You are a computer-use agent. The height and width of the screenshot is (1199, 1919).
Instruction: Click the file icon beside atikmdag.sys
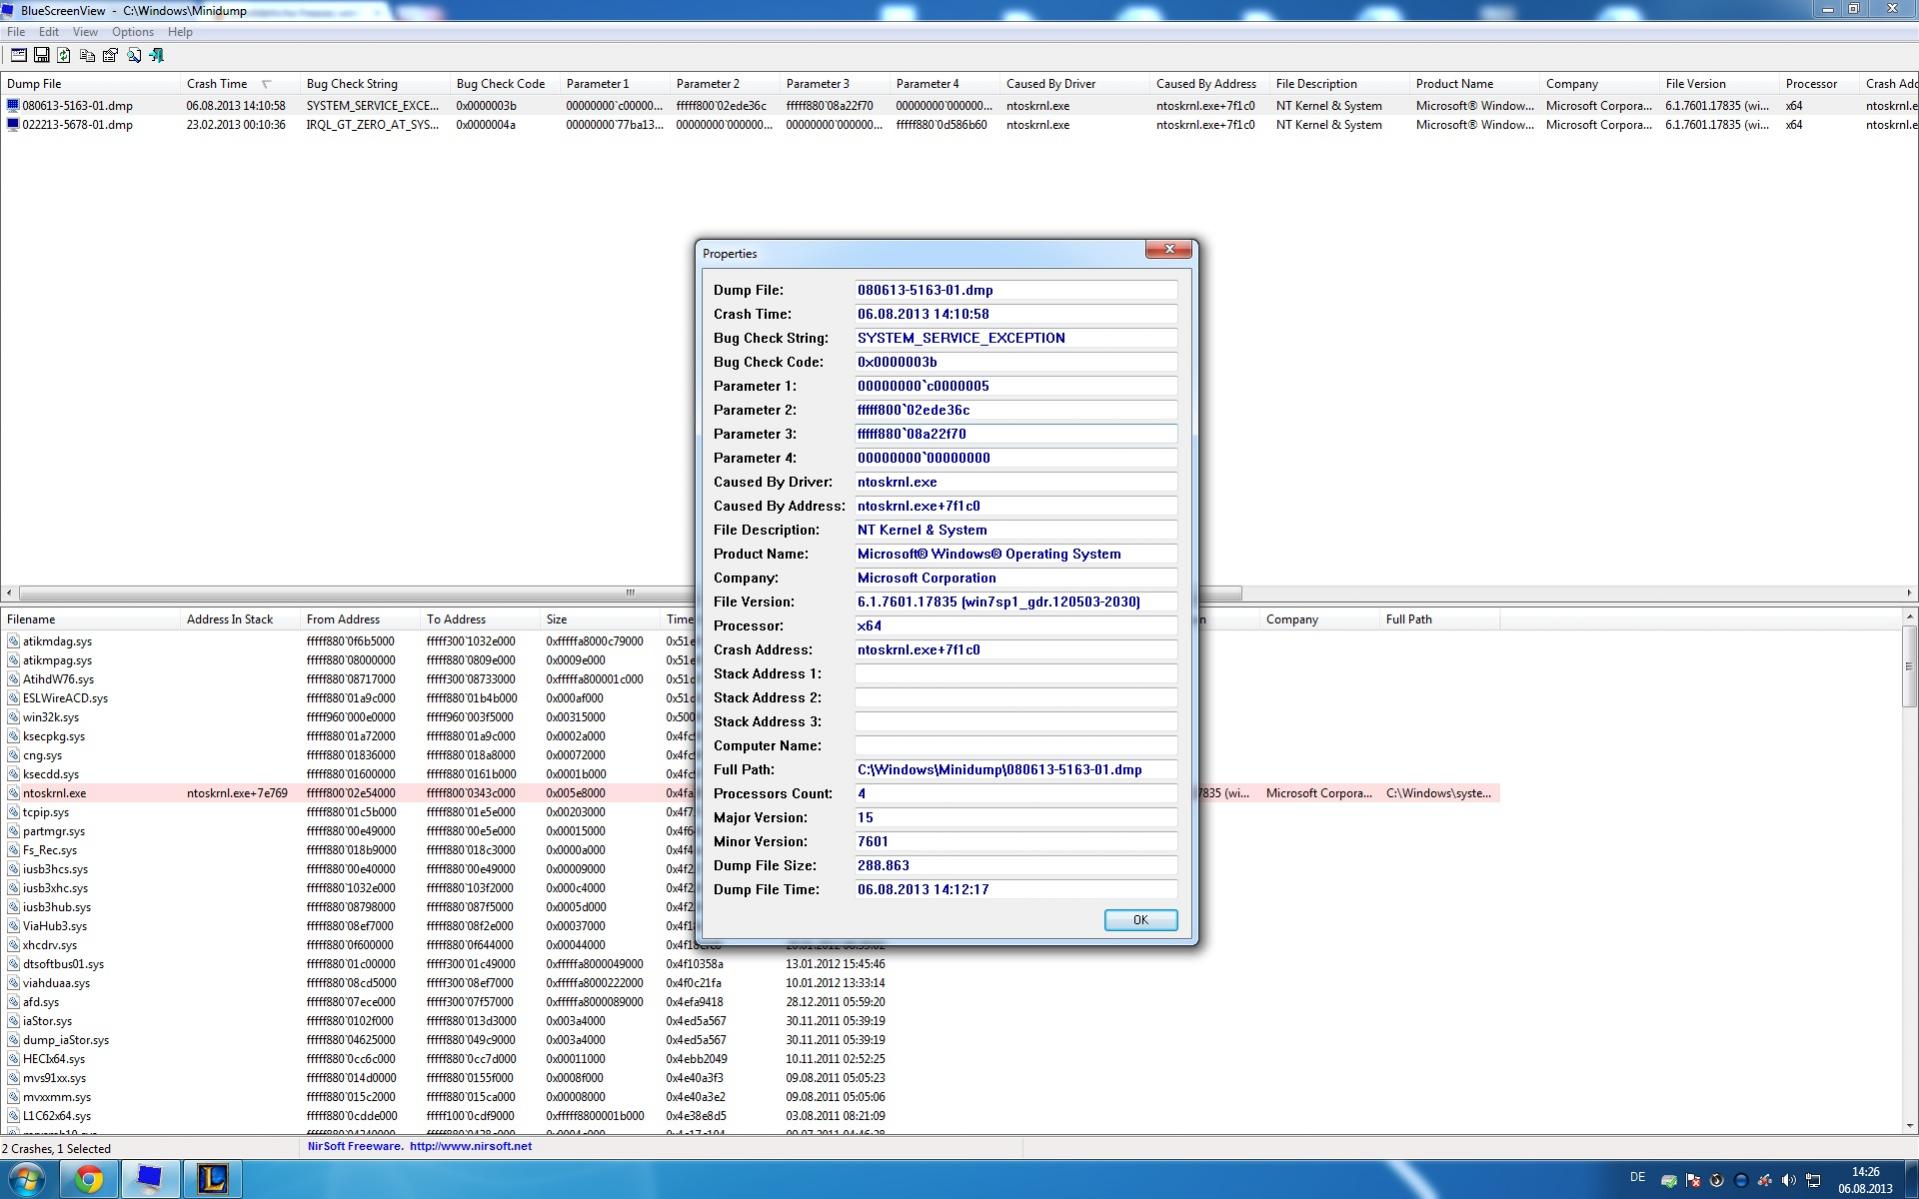point(13,641)
